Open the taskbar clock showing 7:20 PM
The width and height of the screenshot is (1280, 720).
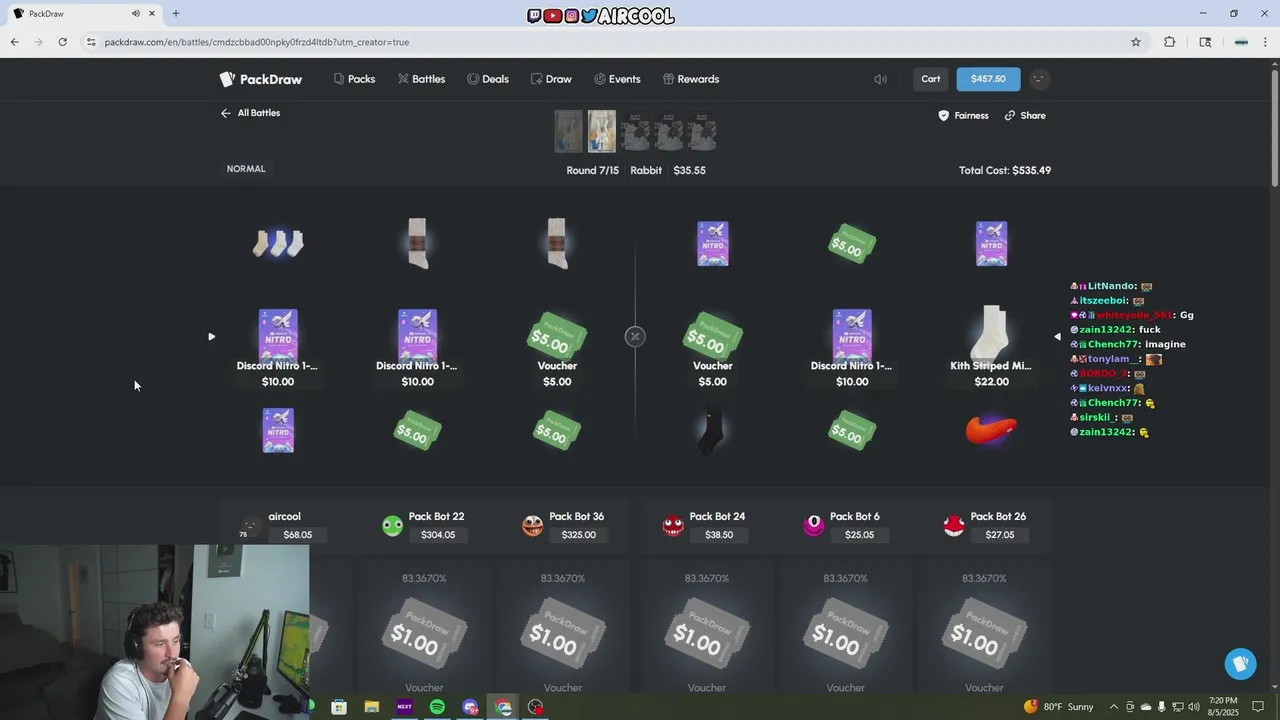(x=1223, y=707)
